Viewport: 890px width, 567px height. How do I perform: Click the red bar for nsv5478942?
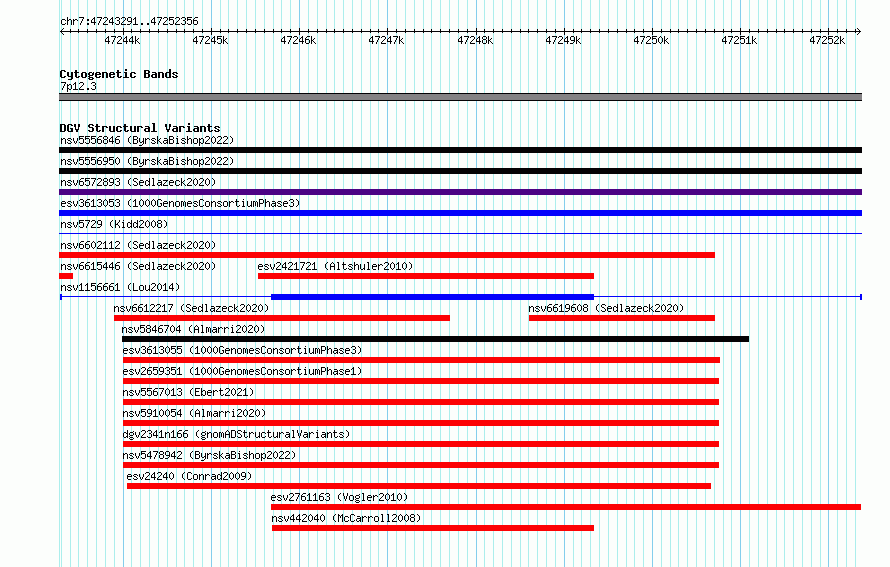pyautogui.click(x=421, y=465)
